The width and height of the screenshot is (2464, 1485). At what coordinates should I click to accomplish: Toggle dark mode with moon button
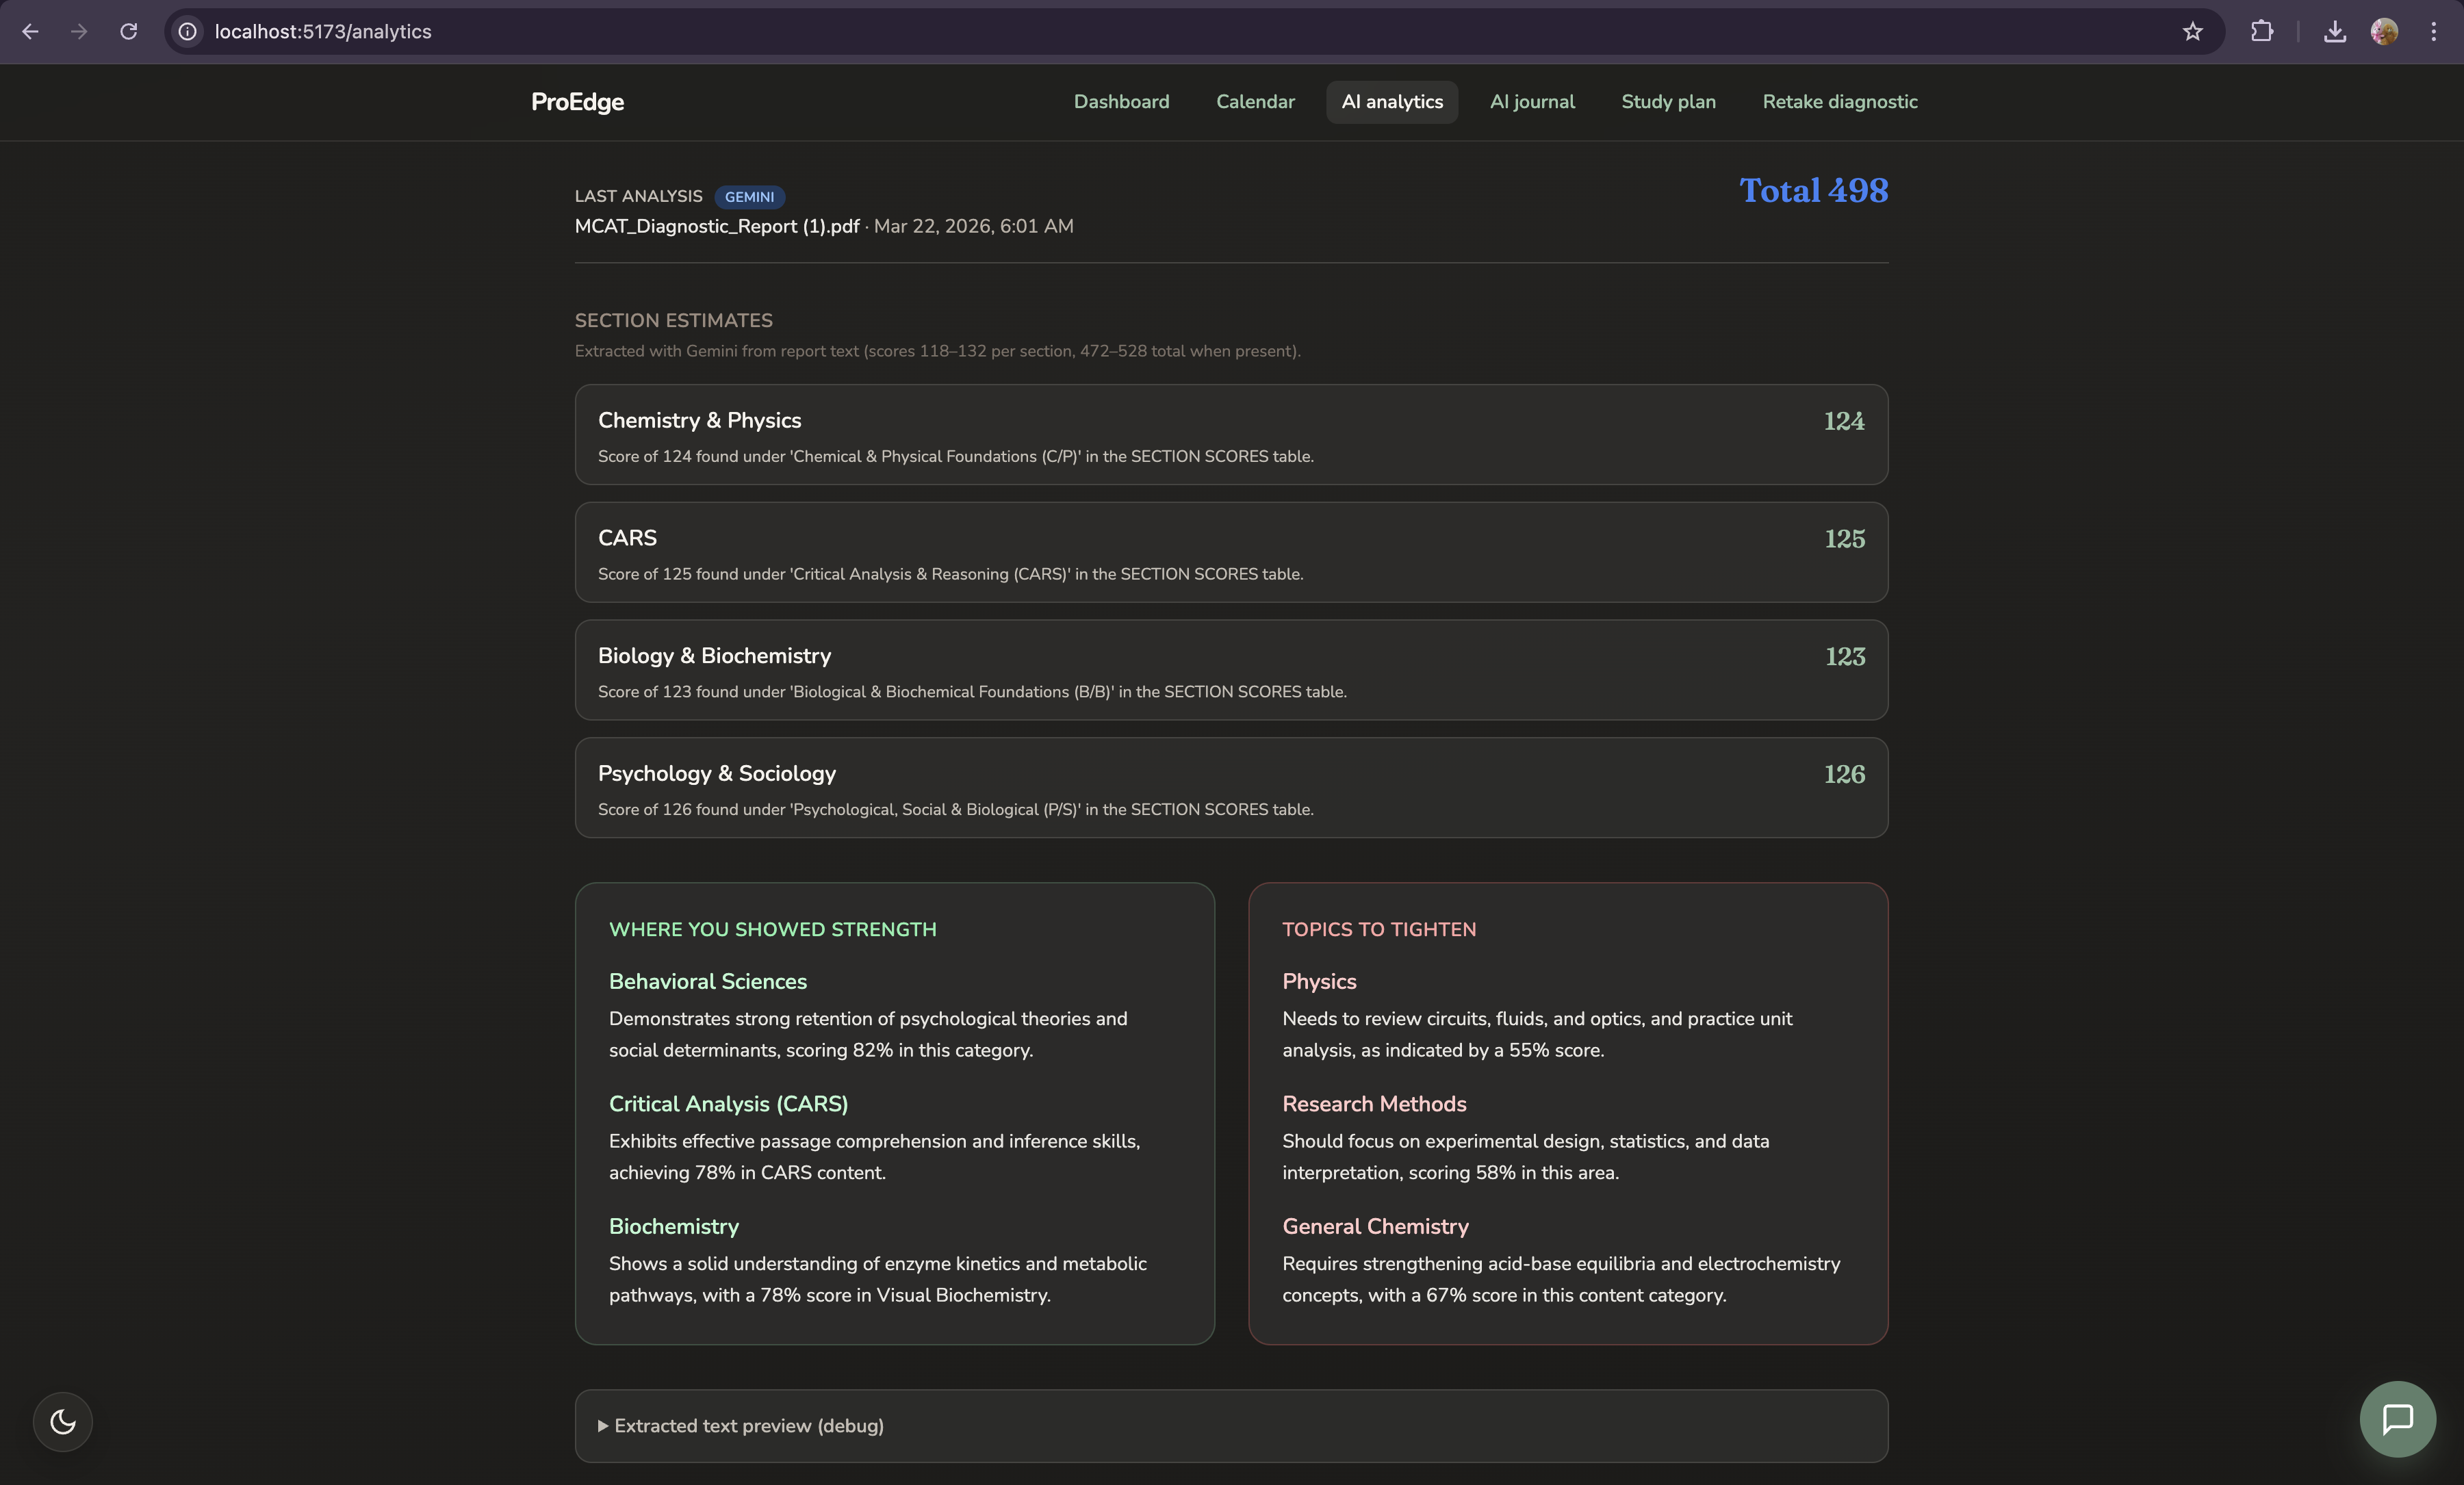tap(63, 1421)
